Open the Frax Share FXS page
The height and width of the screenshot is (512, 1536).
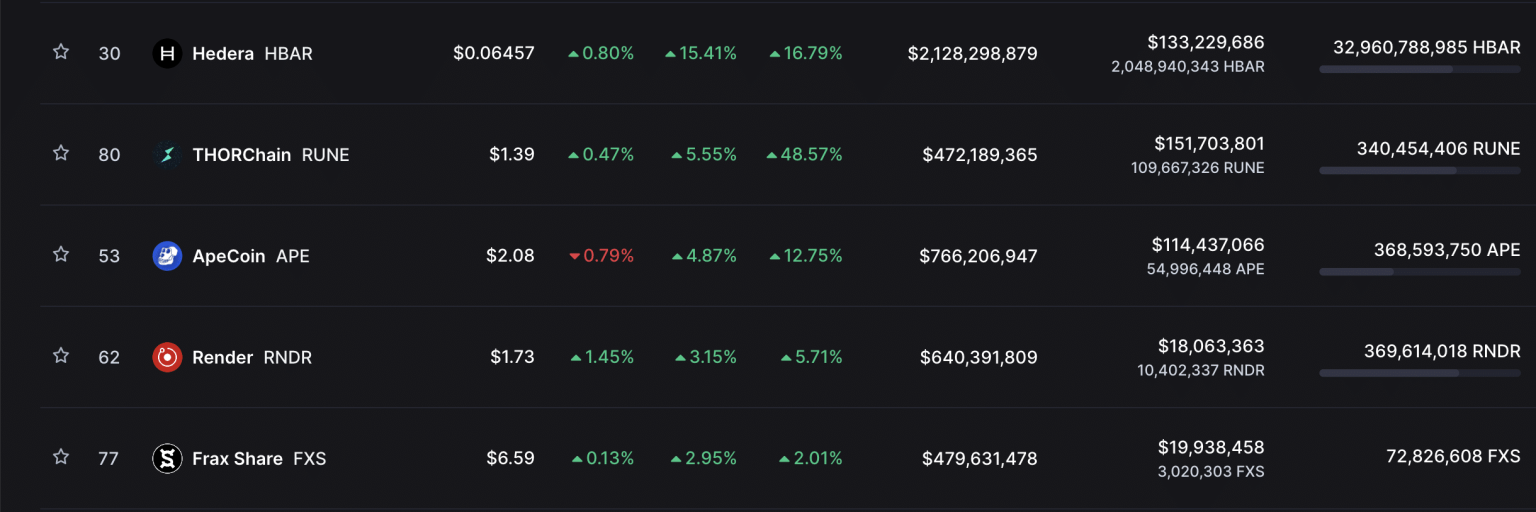237,459
